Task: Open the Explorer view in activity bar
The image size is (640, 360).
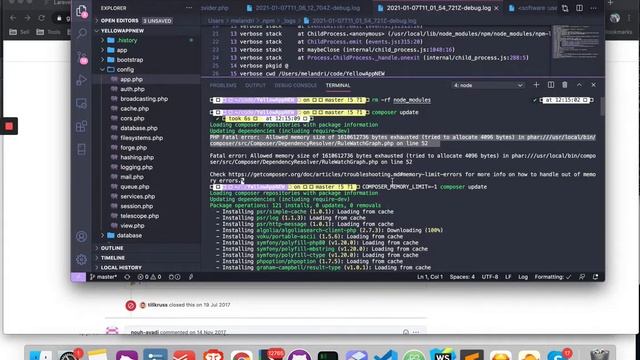Action: click(x=81, y=11)
